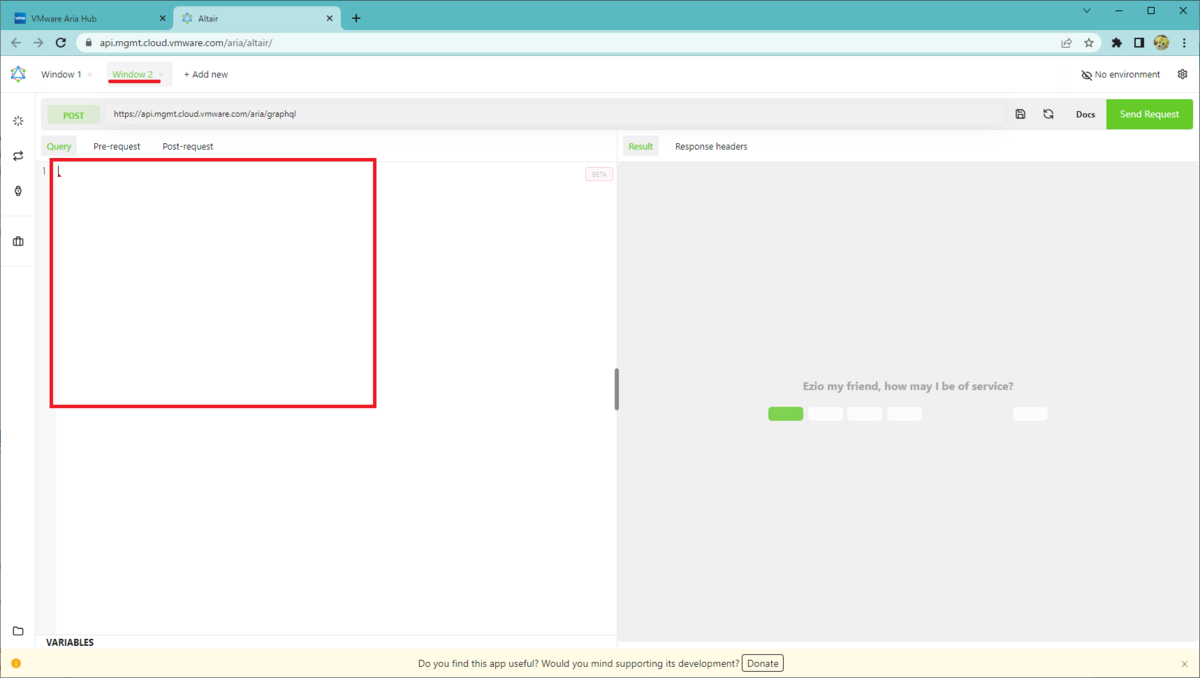Click the watch icon in left sidebar
Image resolution: width=1200 pixels, height=678 pixels.
pyautogui.click(x=18, y=191)
